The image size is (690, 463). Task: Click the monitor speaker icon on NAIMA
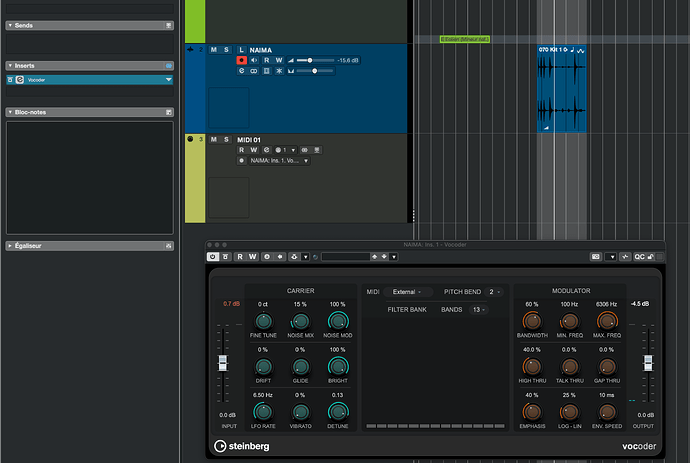click(x=253, y=61)
